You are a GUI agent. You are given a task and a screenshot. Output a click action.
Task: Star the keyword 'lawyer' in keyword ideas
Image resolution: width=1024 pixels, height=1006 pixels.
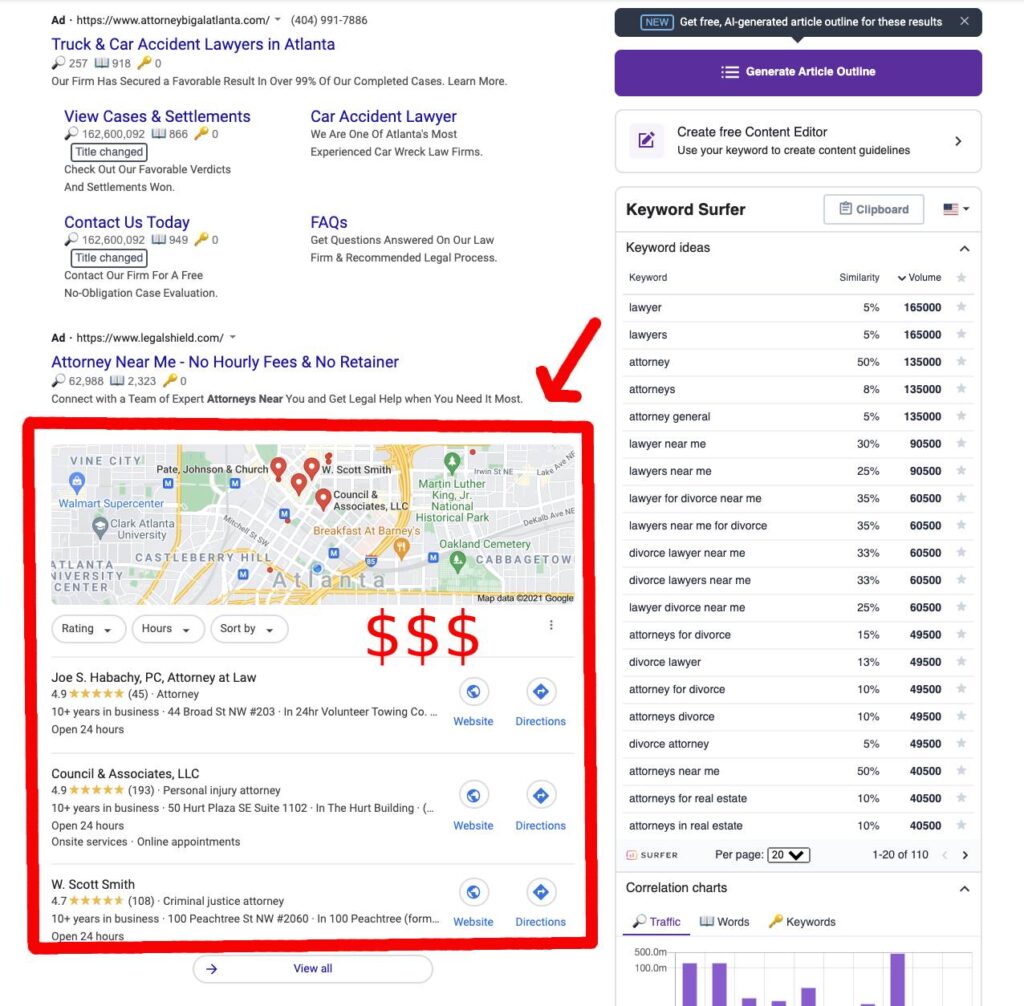pos(962,307)
